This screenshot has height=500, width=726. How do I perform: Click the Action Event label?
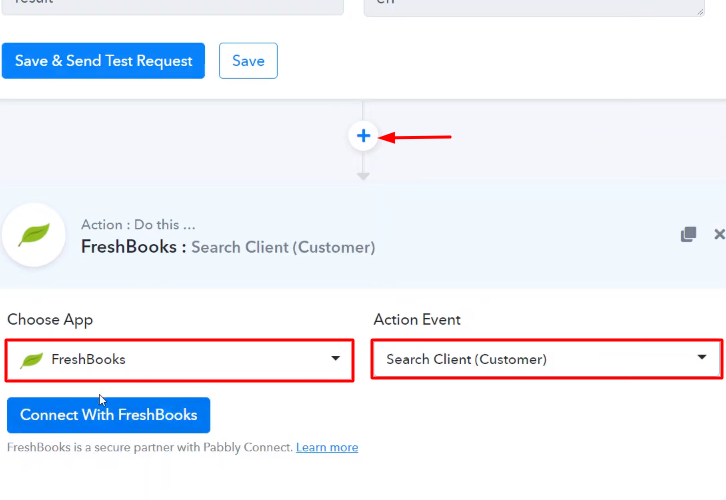[x=417, y=319]
